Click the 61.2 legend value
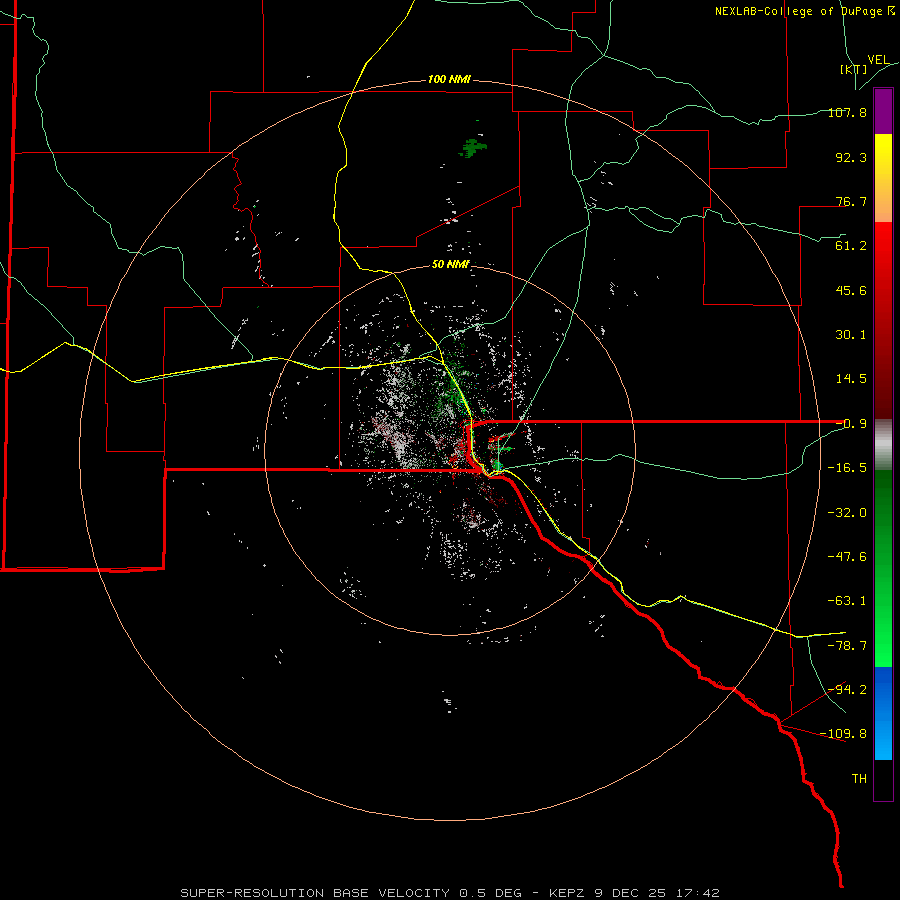The width and height of the screenshot is (900, 900). click(x=851, y=246)
